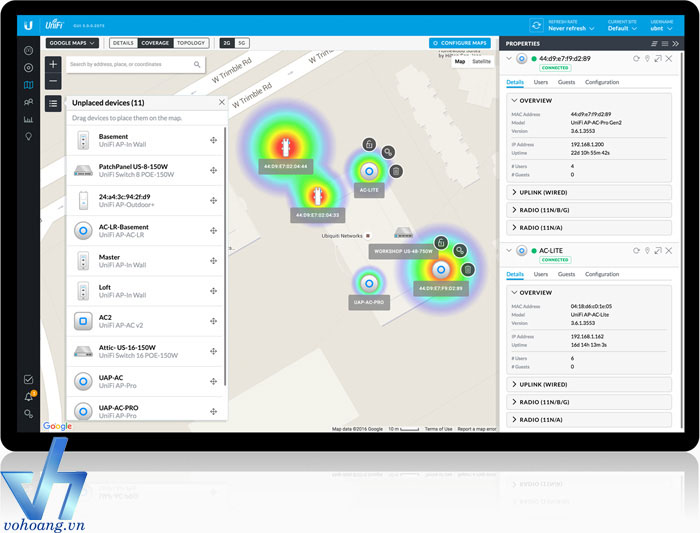Viewport: 700px width, 533px height.
Task: Open the Settings gears icon in sidebar
Action: [29, 414]
